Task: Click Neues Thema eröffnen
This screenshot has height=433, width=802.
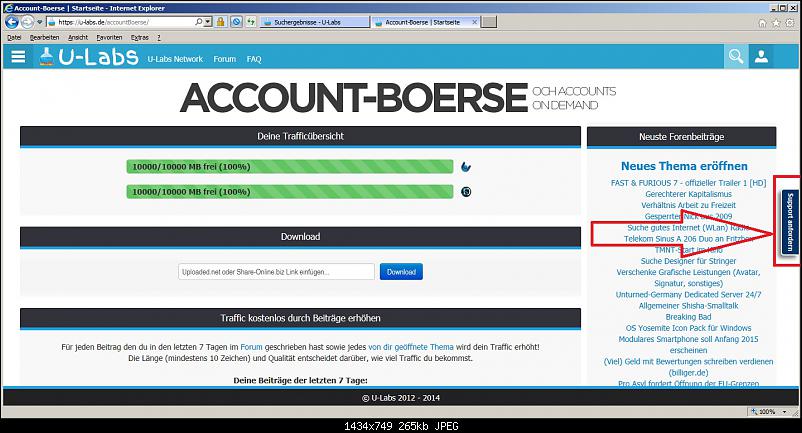Action: [684, 166]
